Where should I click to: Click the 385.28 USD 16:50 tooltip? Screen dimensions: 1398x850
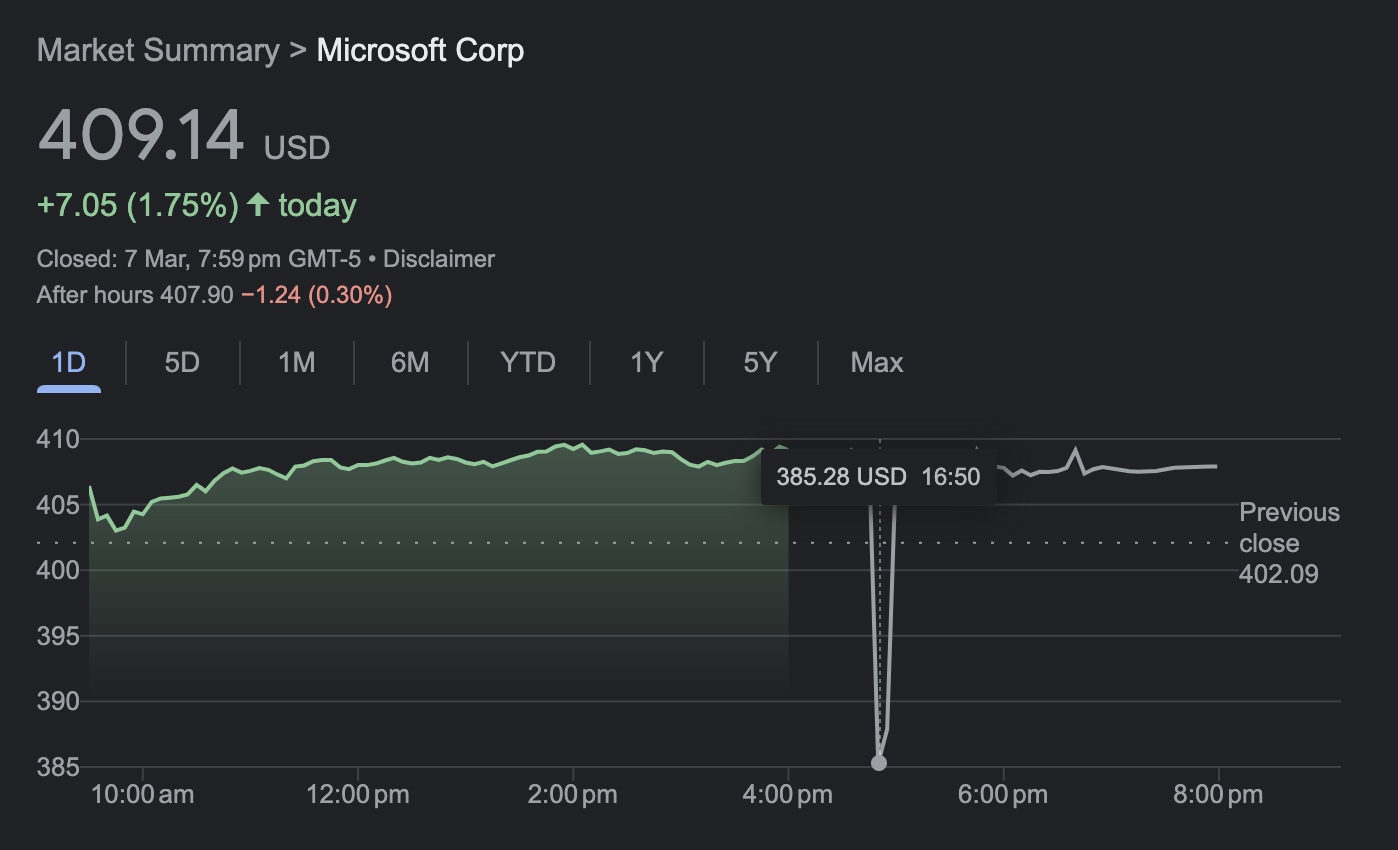[879, 476]
